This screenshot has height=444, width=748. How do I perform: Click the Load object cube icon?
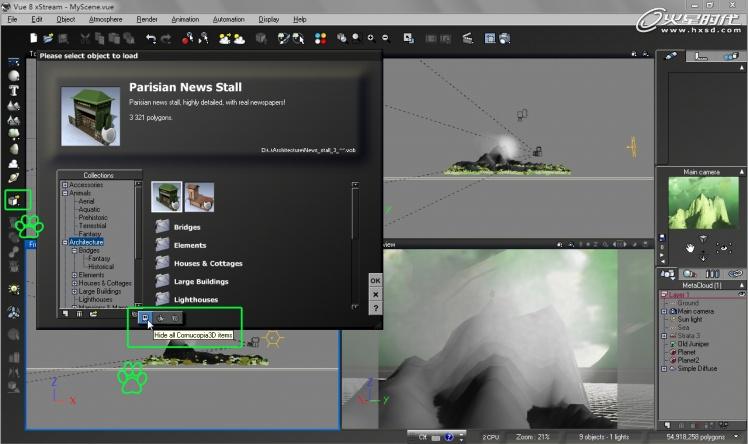point(14,200)
